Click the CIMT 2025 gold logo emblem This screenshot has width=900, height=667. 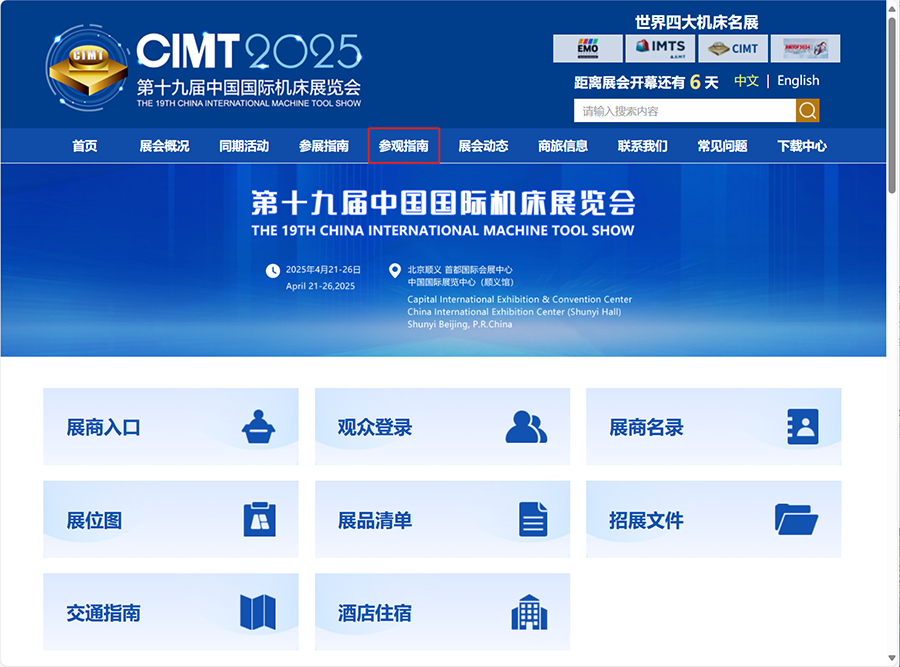pos(87,68)
